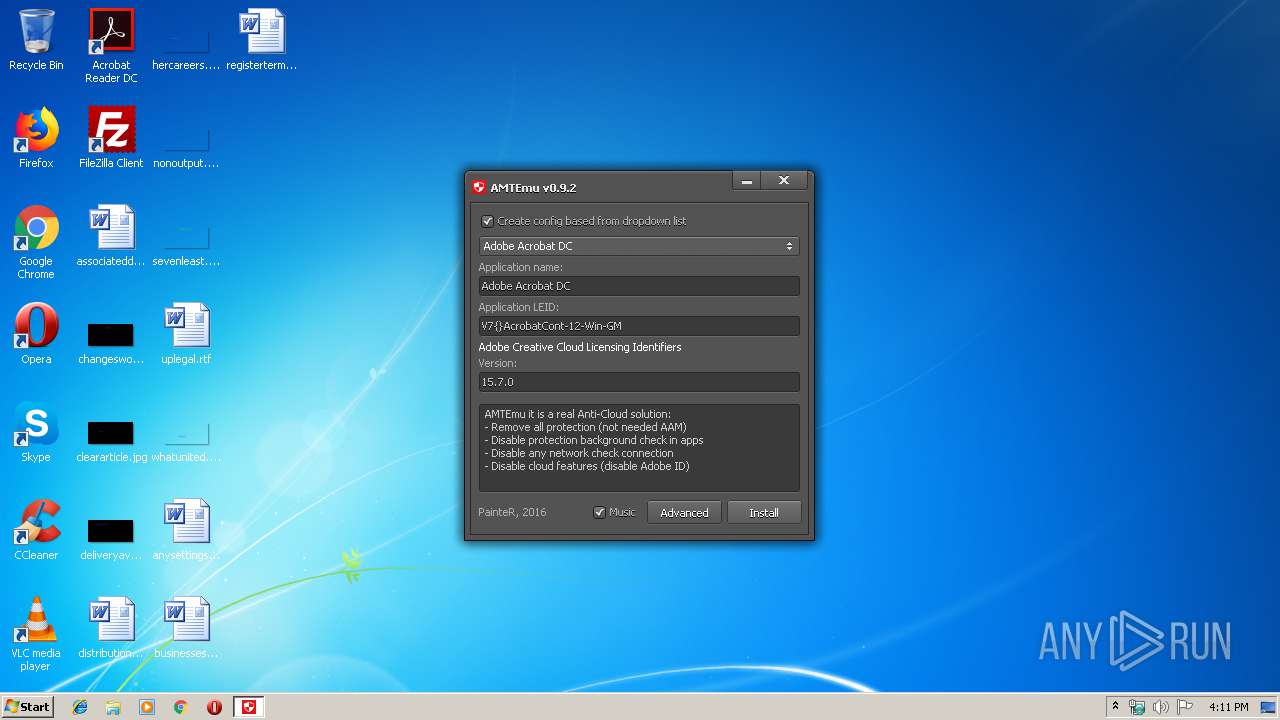Toggle 'Create config based from dropdown list' checkbox
This screenshot has width=1280, height=720.
(x=488, y=221)
